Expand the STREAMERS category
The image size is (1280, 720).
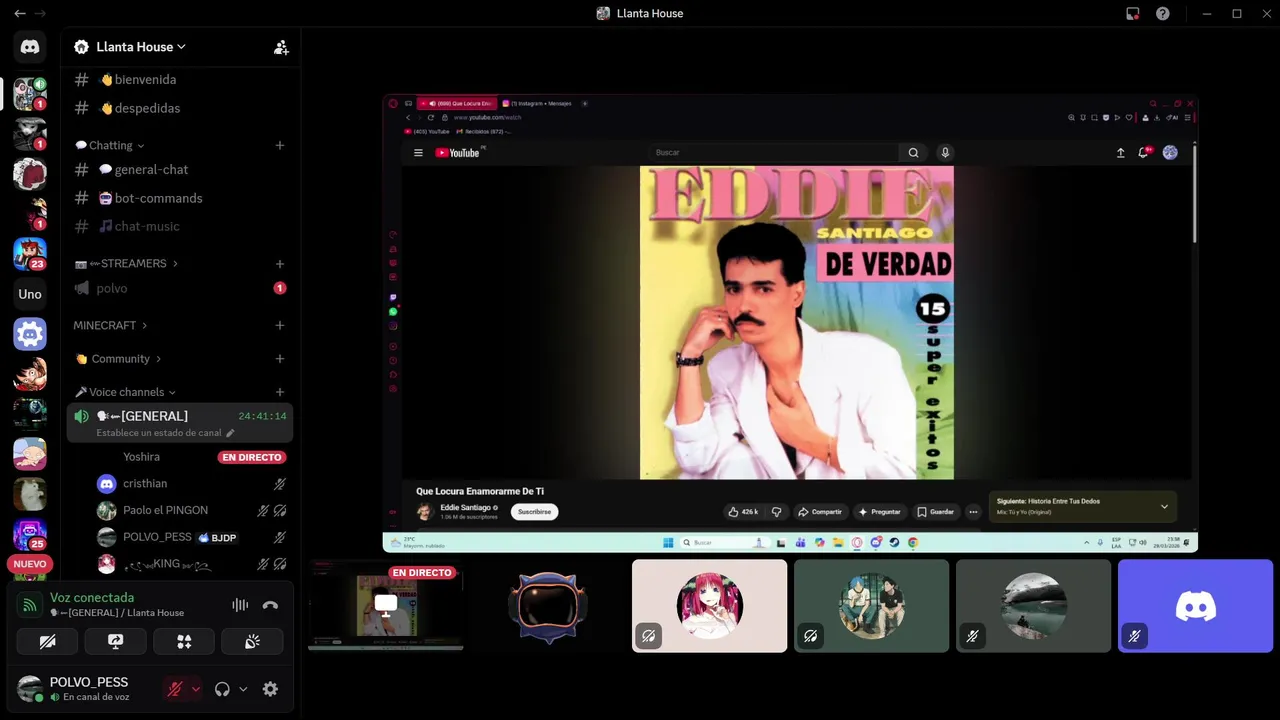tap(127, 263)
